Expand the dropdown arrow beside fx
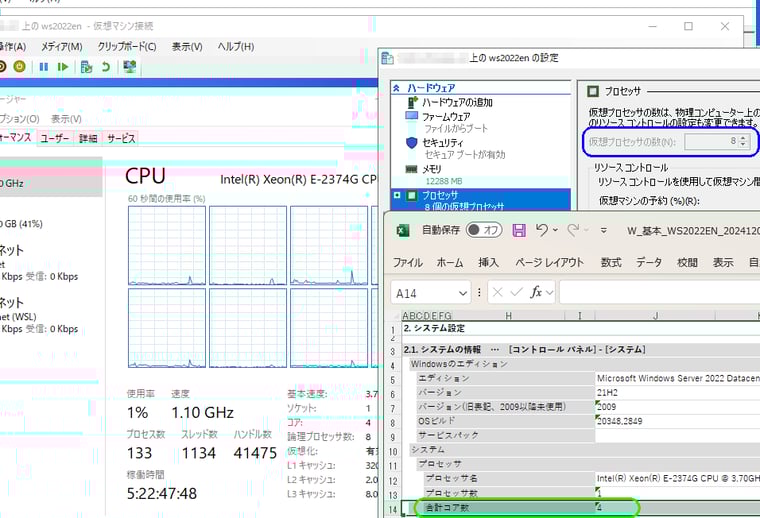760x518 pixels. pos(550,293)
